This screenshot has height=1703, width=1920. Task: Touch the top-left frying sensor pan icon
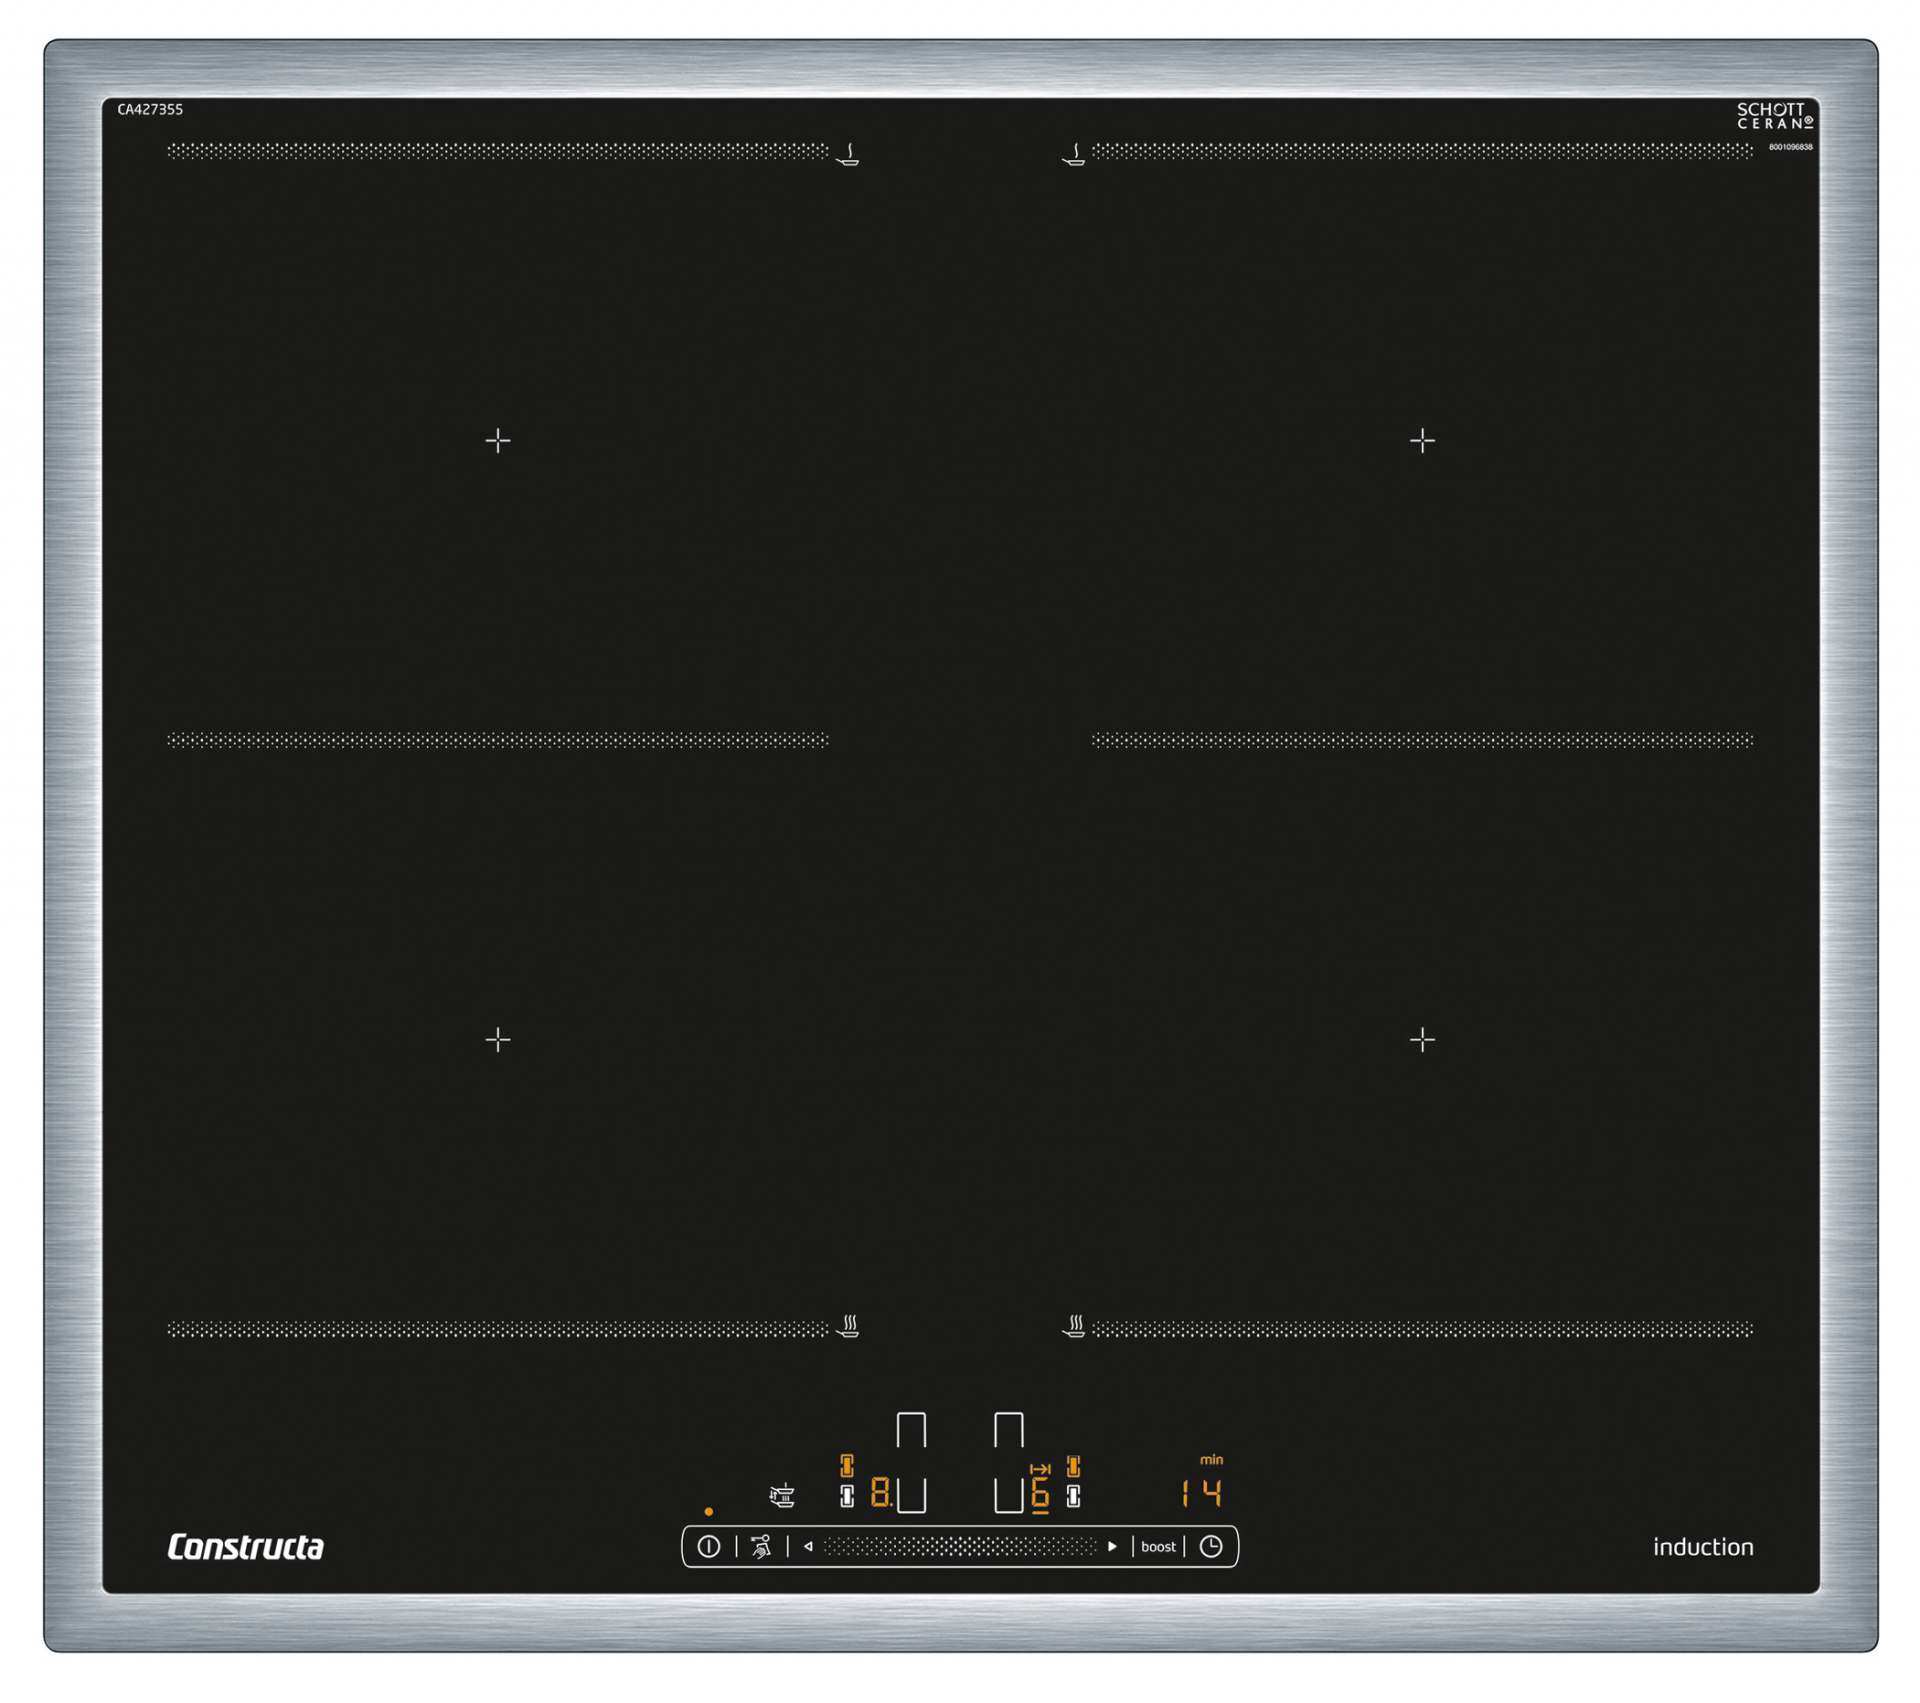848,155
